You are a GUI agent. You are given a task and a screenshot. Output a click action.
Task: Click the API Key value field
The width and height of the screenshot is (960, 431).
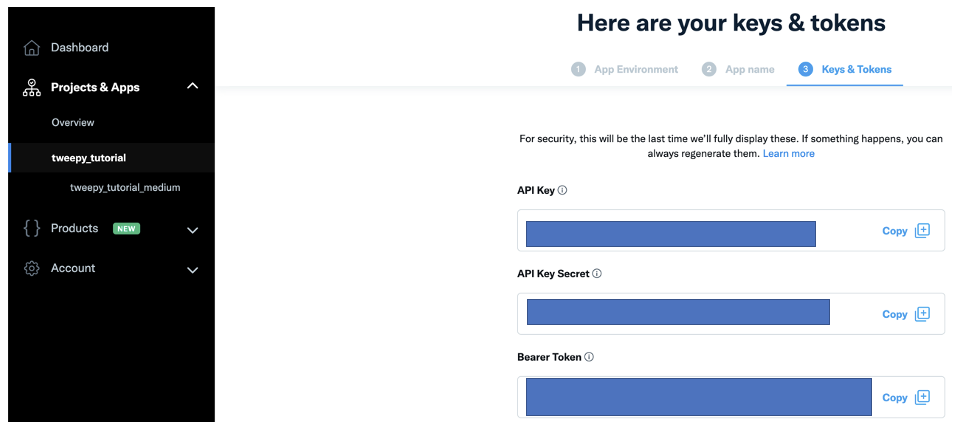[670, 233]
